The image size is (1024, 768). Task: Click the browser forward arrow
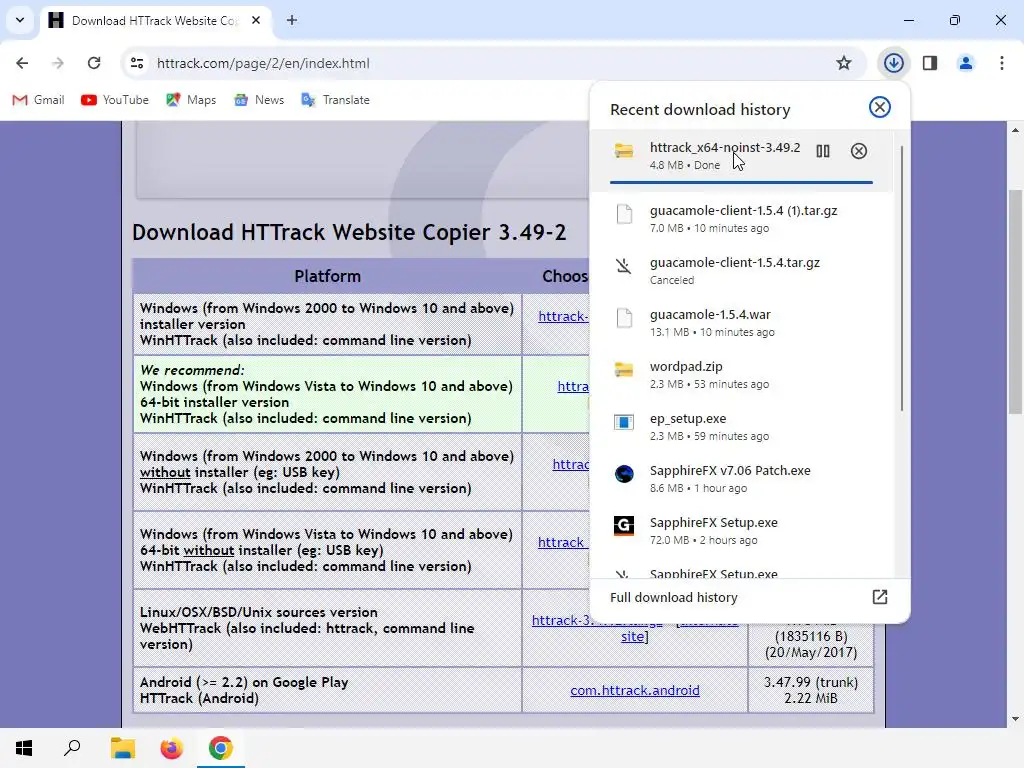click(58, 63)
